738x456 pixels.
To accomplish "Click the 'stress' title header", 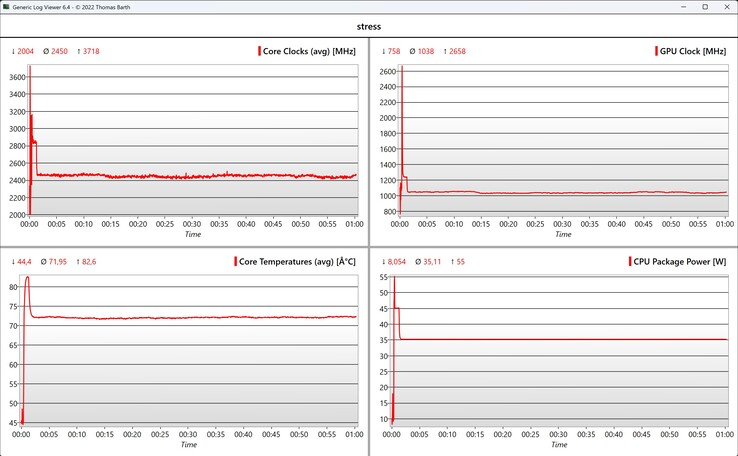I will (x=368, y=27).
